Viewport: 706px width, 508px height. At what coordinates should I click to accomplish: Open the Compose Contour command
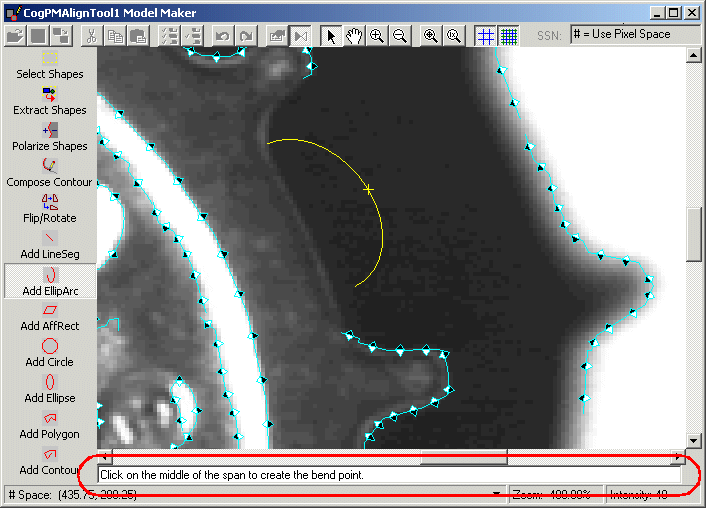(50, 172)
